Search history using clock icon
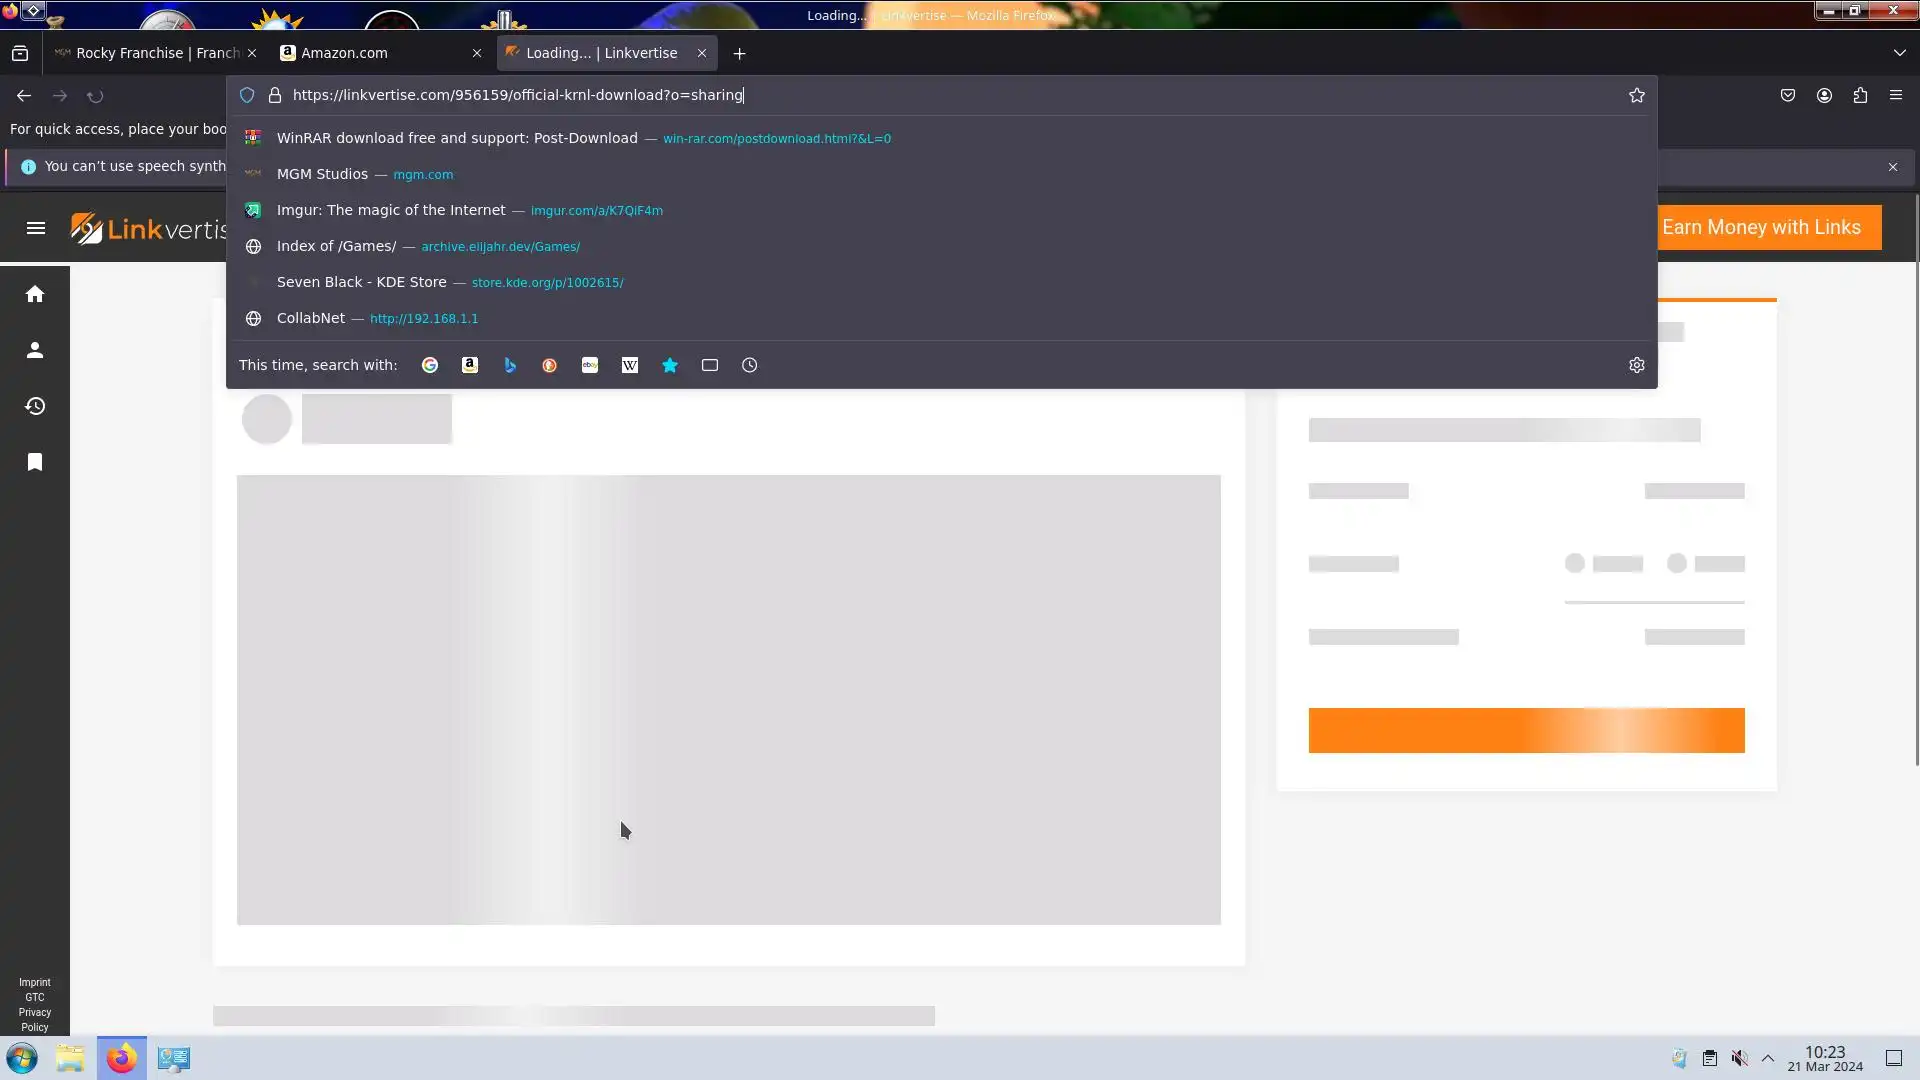 [750, 365]
